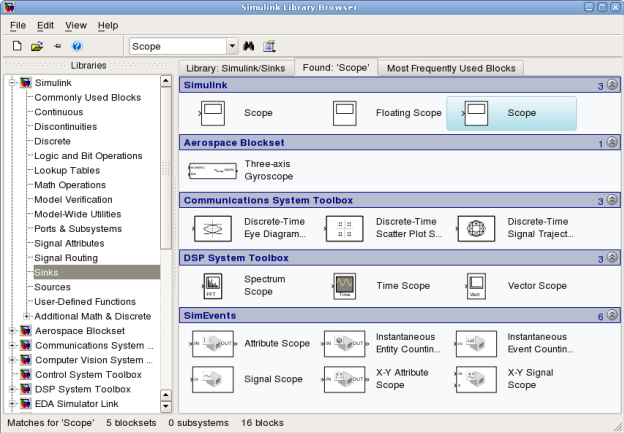The height and width of the screenshot is (433, 624).
Task: Expand Additional Math & Discrete node
Action: tap(27, 316)
